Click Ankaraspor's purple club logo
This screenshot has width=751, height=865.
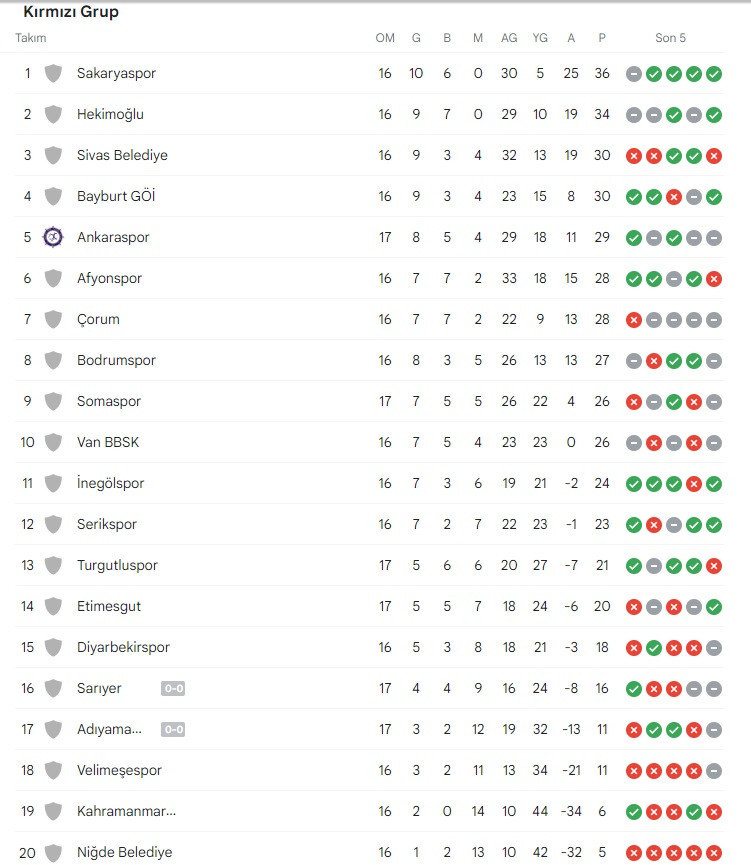54,238
